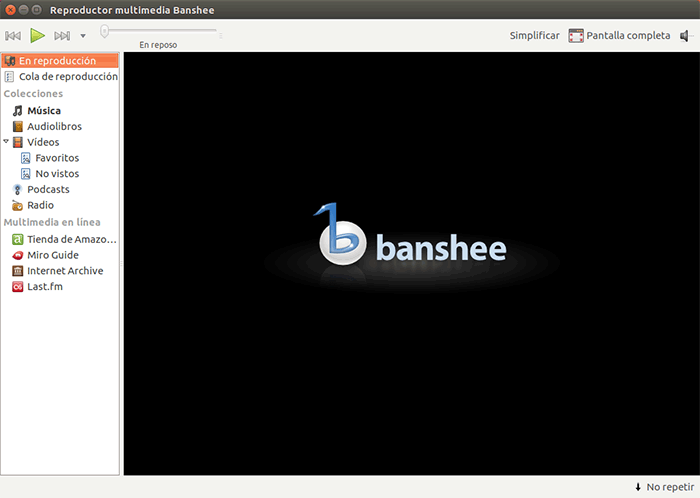Viewport: 700px width, 498px height.
Task: Click the green Play button
Action: point(37,35)
